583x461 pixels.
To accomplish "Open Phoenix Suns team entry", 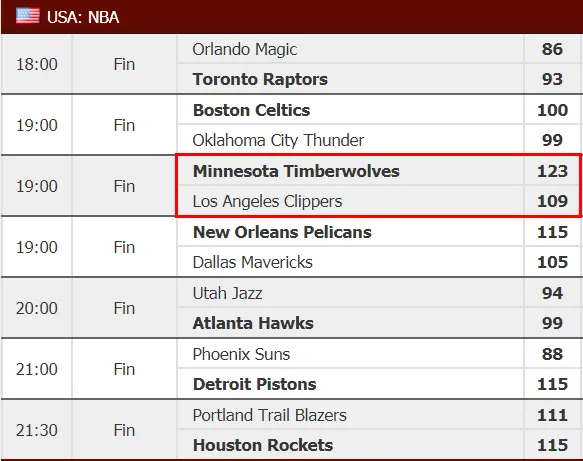I will point(241,354).
